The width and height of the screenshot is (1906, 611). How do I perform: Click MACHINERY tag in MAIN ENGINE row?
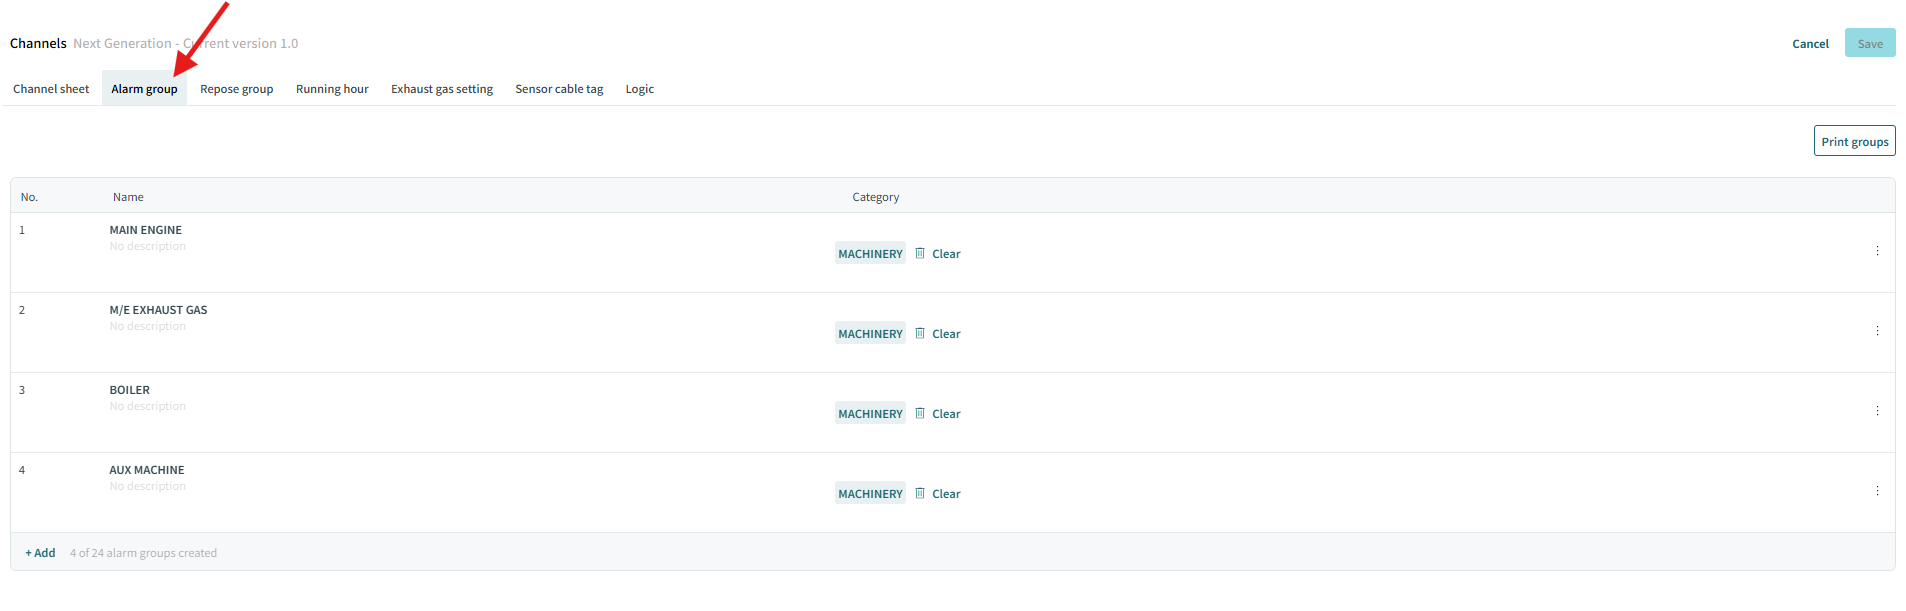coord(870,253)
